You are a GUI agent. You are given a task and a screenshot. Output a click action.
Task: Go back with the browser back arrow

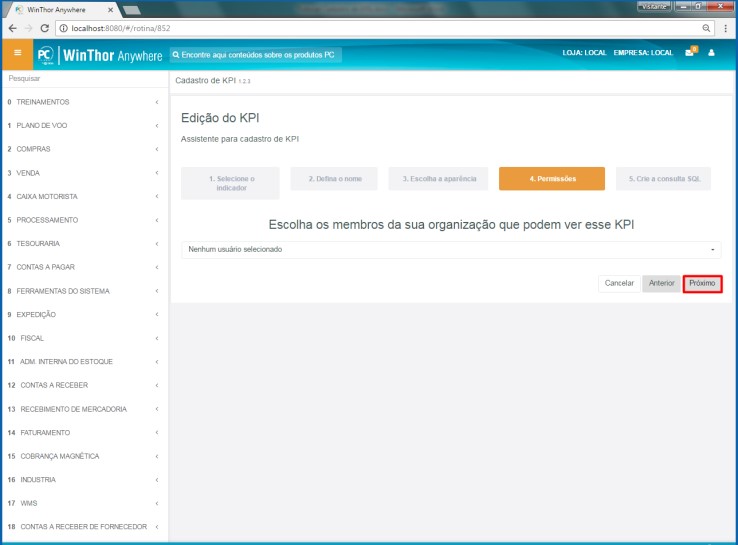click(x=13, y=28)
